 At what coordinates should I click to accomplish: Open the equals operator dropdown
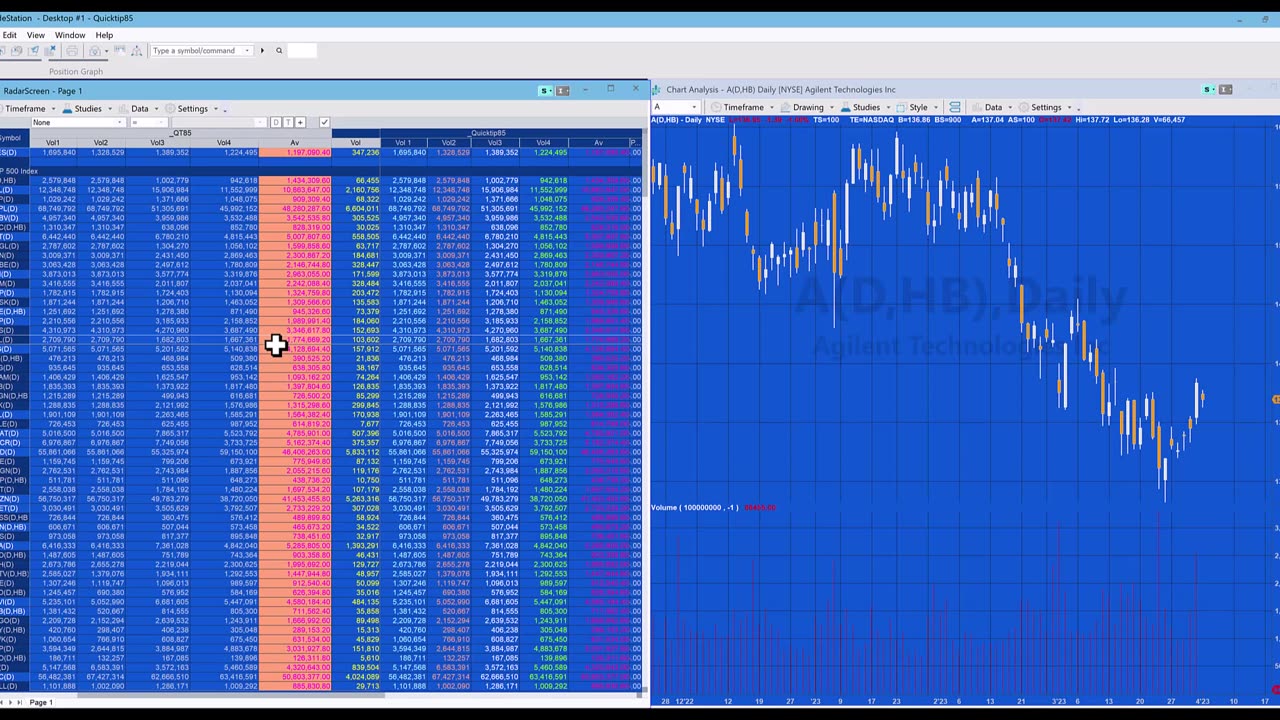[x=147, y=122]
